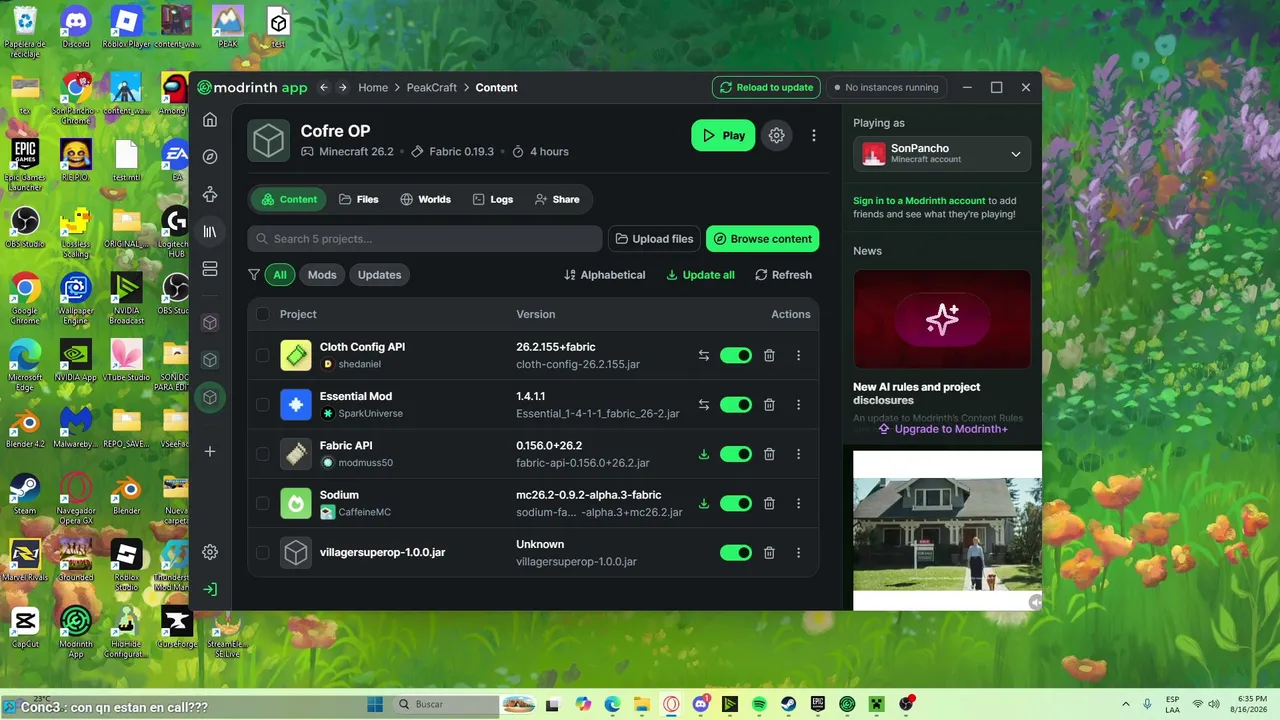Go forward using the breadcrumb forward arrow
This screenshot has height=720, width=1280.
(x=343, y=87)
